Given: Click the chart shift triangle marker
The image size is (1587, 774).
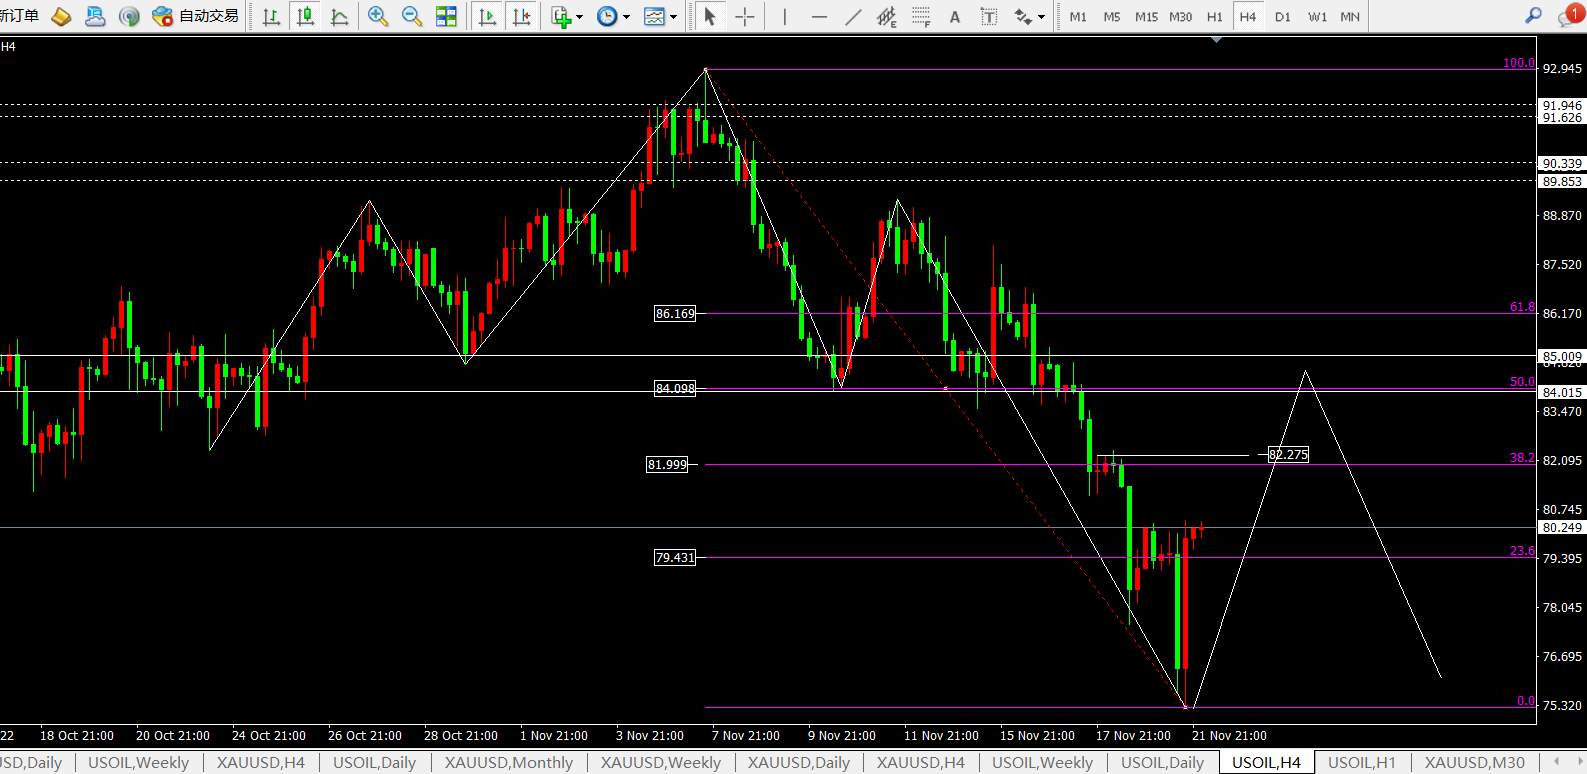Looking at the screenshot, I should (x=1216, y=40).
